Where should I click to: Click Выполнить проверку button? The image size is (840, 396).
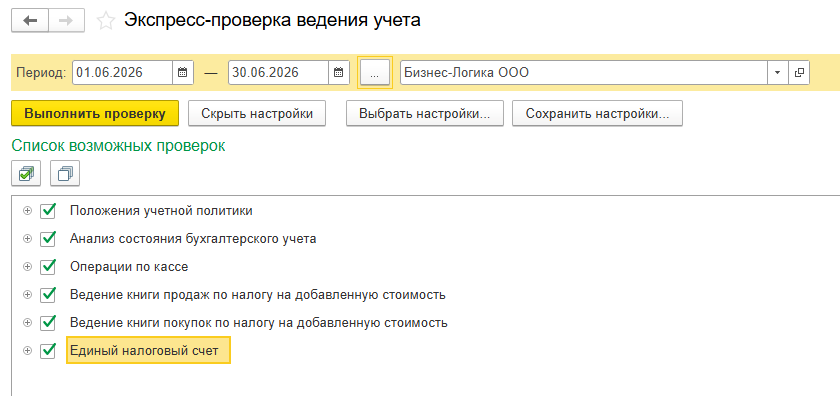pyautogui.click(x=94, y=114)
